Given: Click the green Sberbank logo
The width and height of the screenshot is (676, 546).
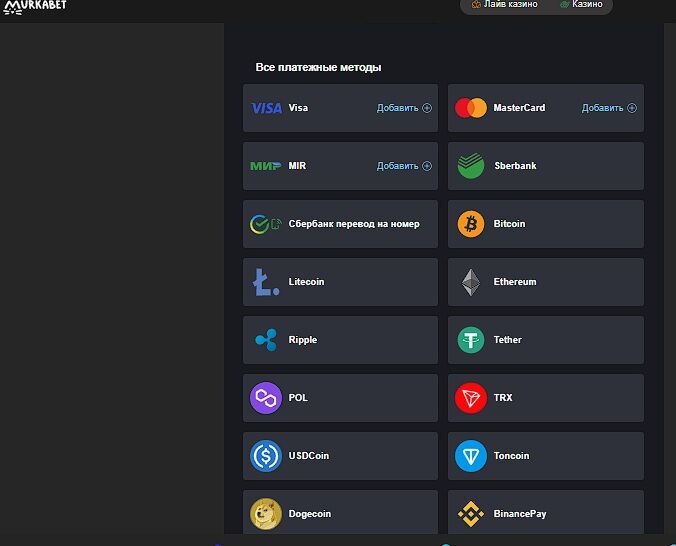Looking at the screenshot, I should [x=470, y=166].
